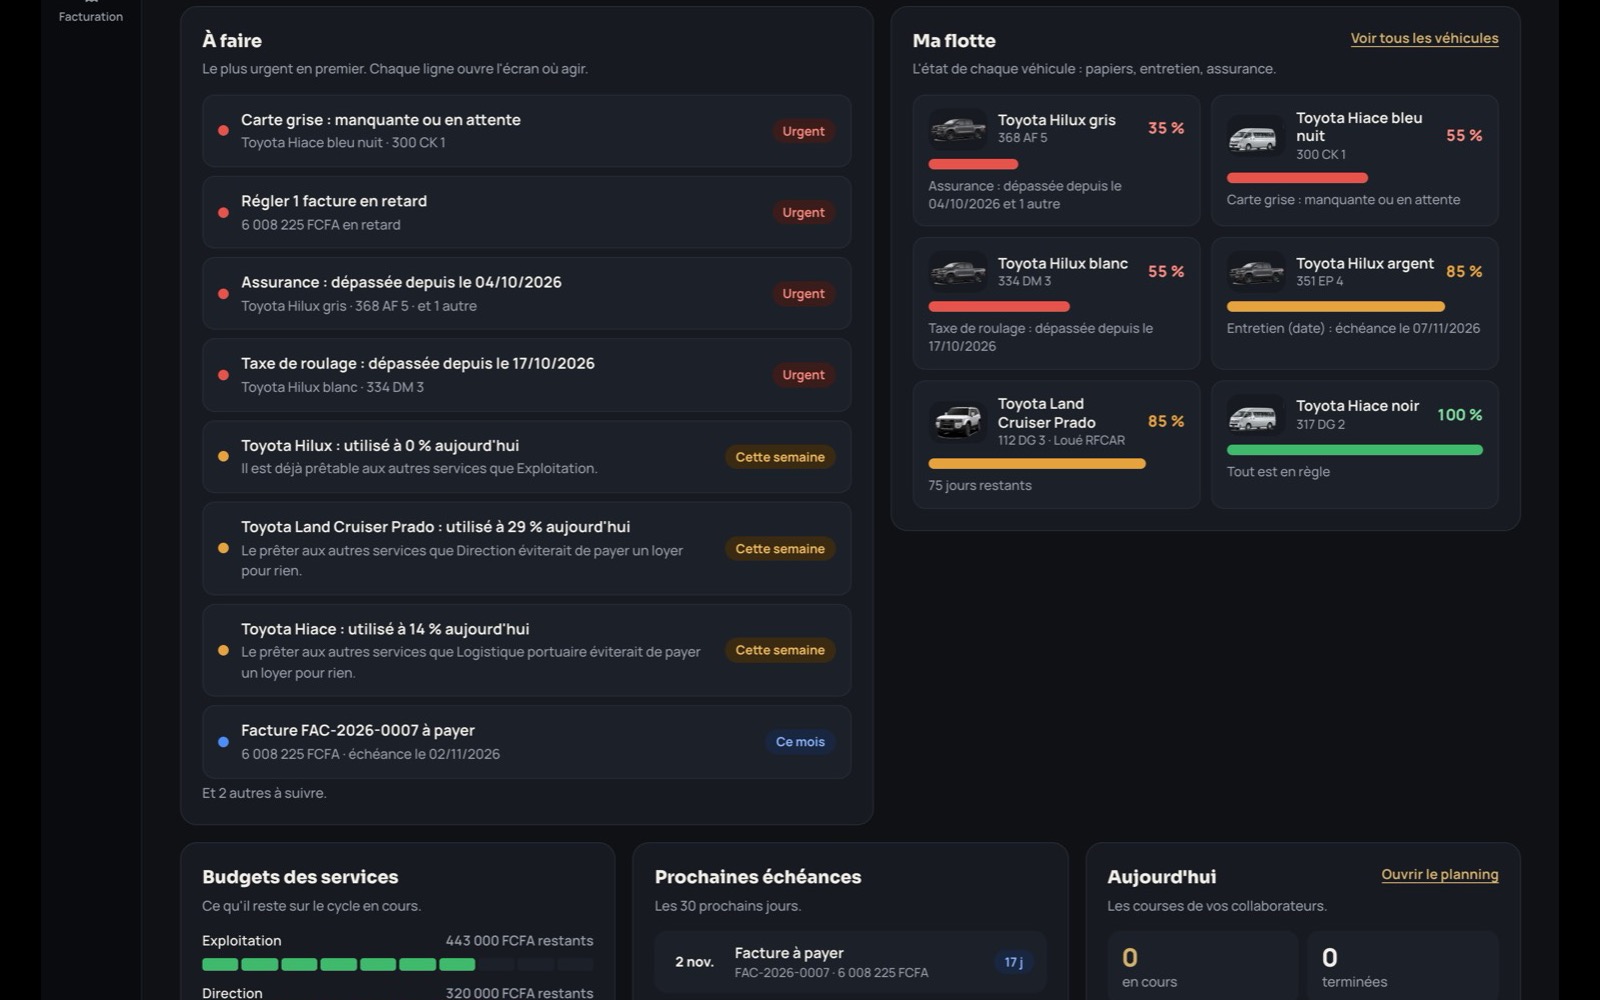This screenshot has width=1600, height=1000.
Task: Select Toyota Hiace utilisé à 14 % row
Action: (526, 650)
